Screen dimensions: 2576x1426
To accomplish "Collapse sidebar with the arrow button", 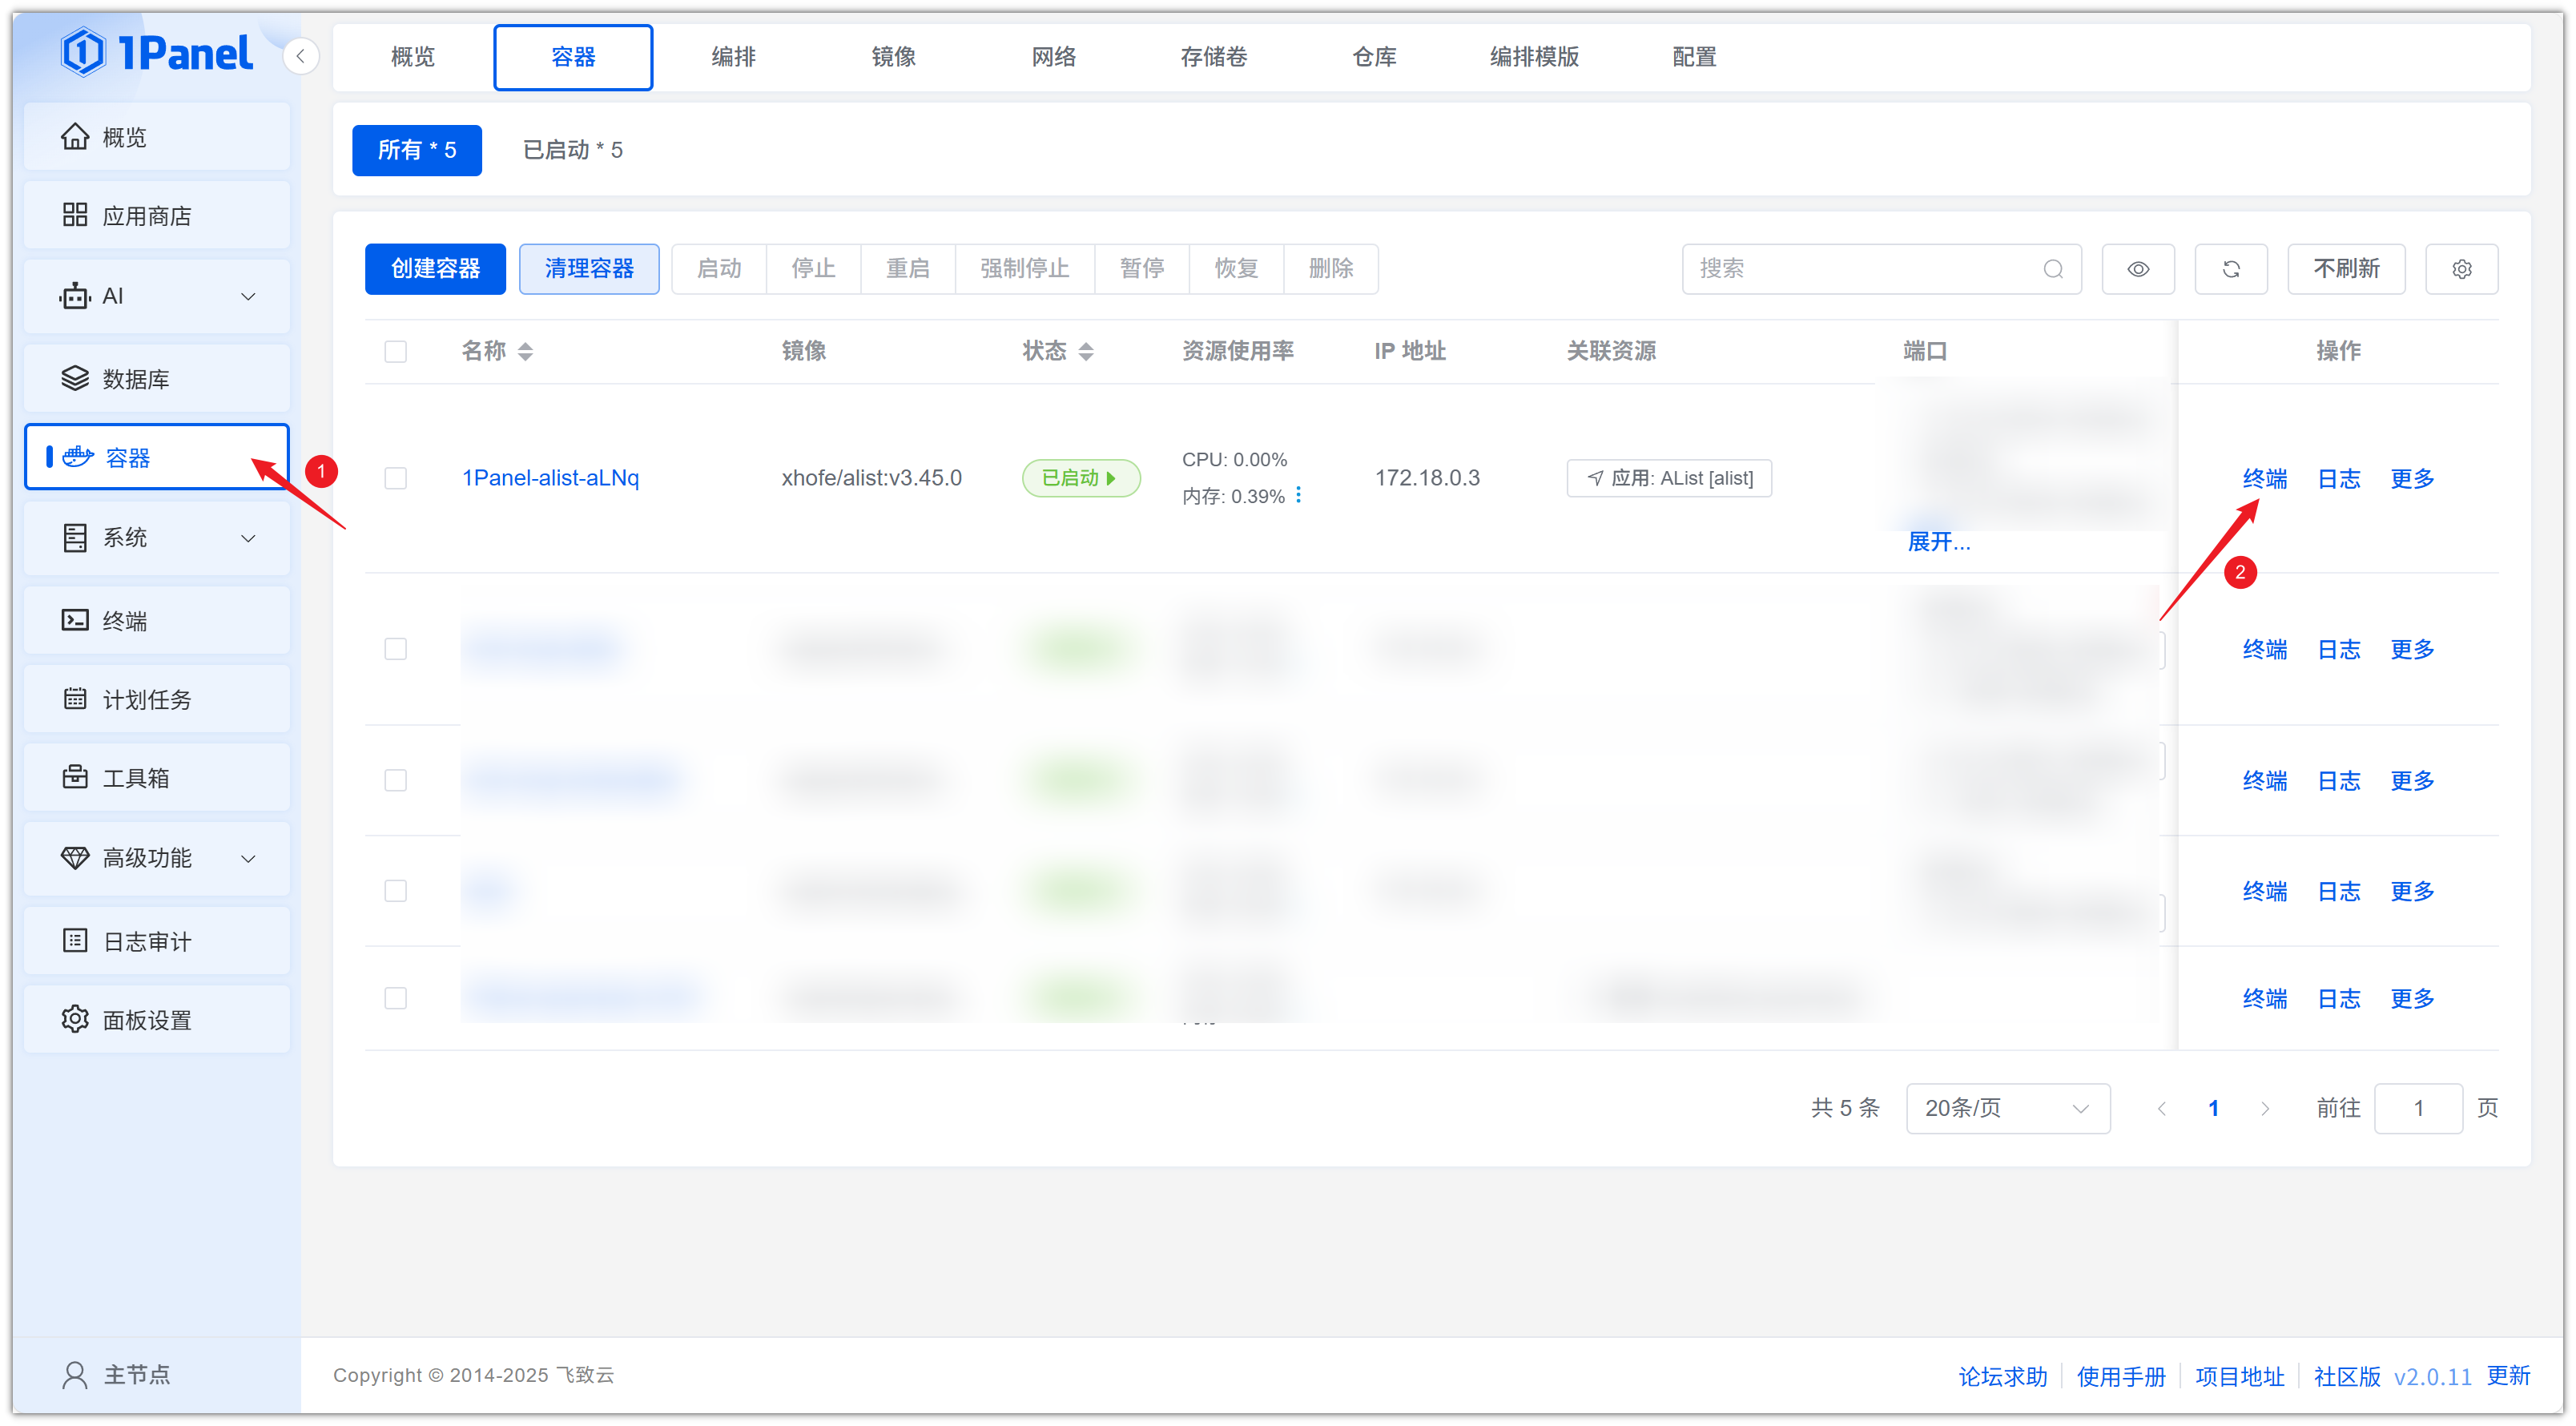I will pos(301,56).
